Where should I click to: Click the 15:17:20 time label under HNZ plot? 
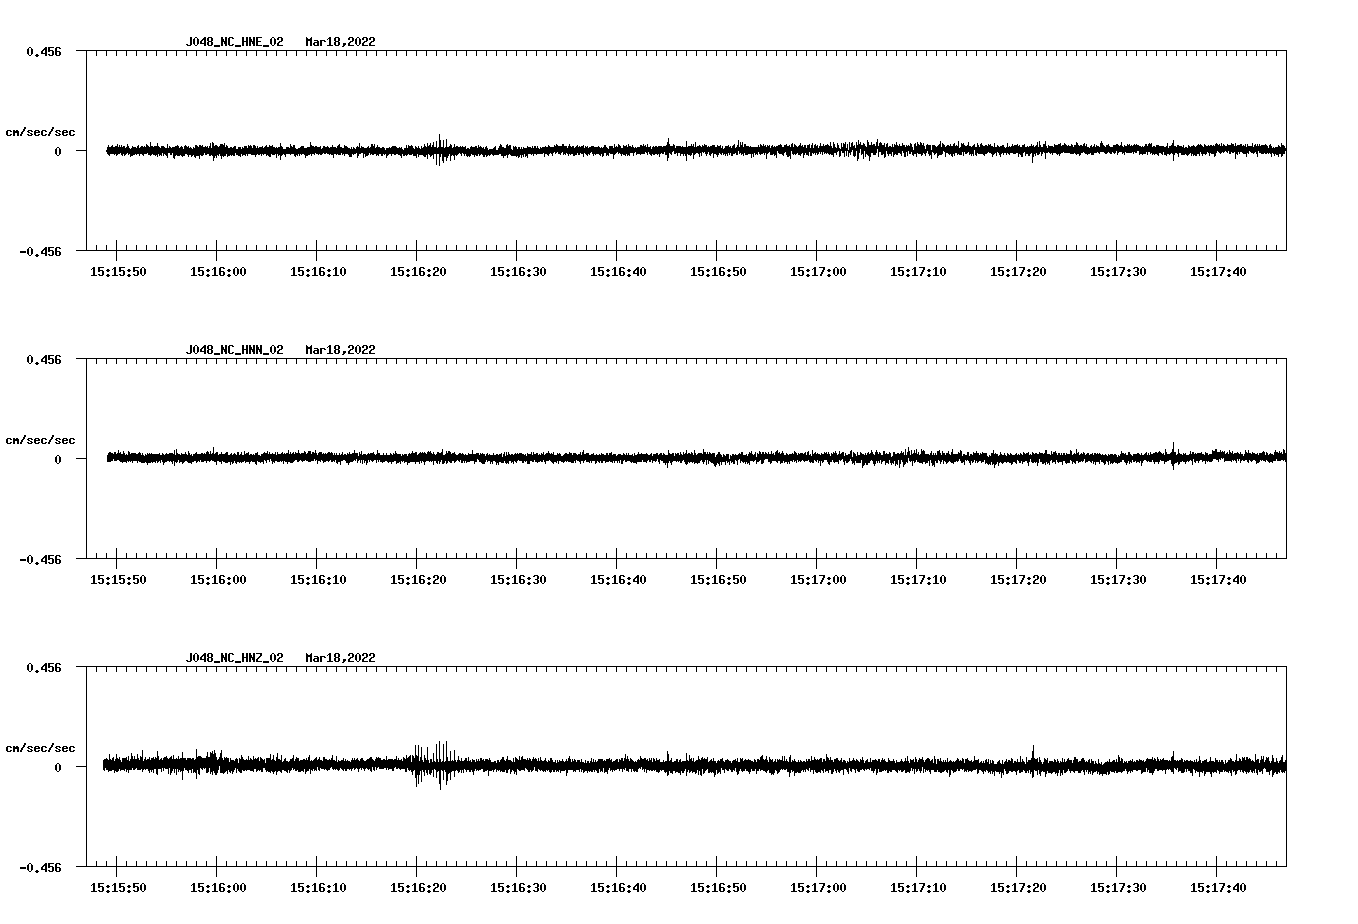[x=1018, y=888]
